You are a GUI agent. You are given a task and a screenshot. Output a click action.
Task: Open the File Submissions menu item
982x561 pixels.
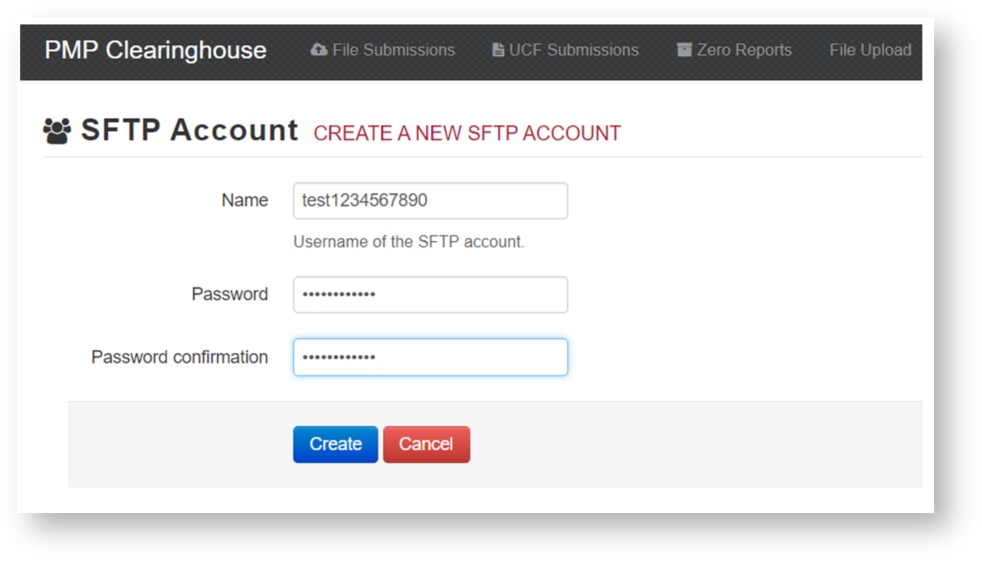(383, 49)
